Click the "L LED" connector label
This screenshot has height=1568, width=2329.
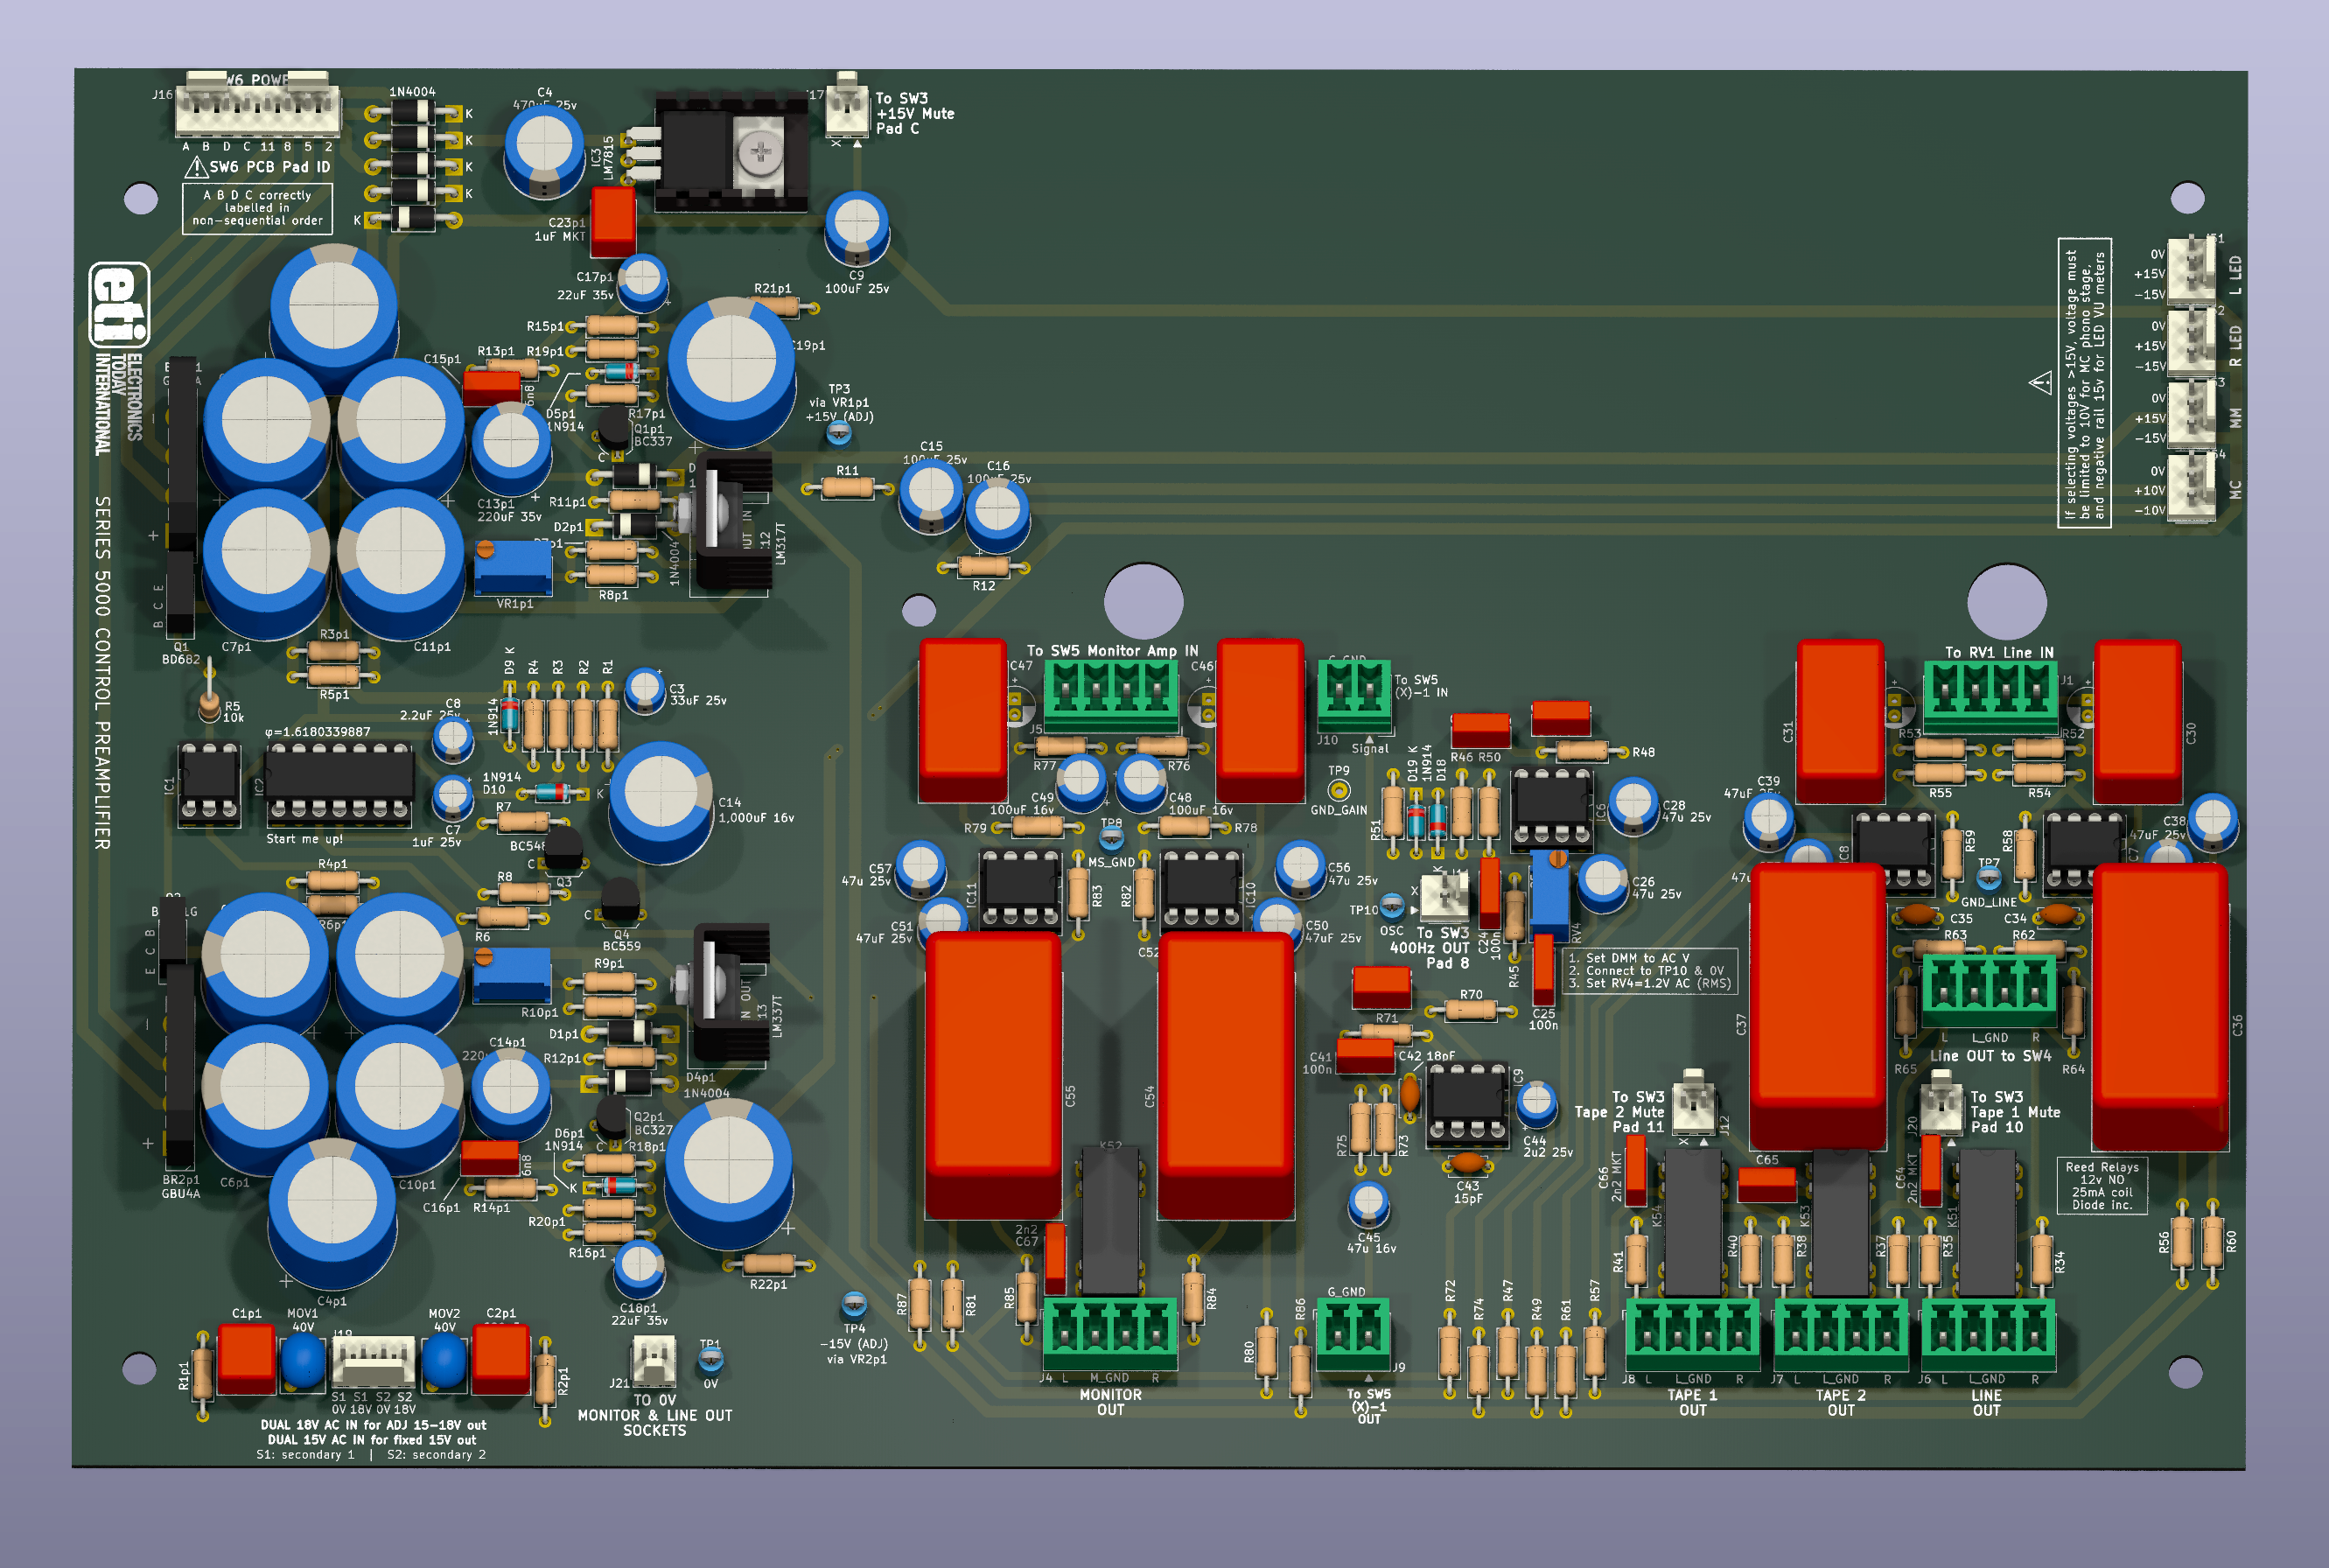(2236, 275)
